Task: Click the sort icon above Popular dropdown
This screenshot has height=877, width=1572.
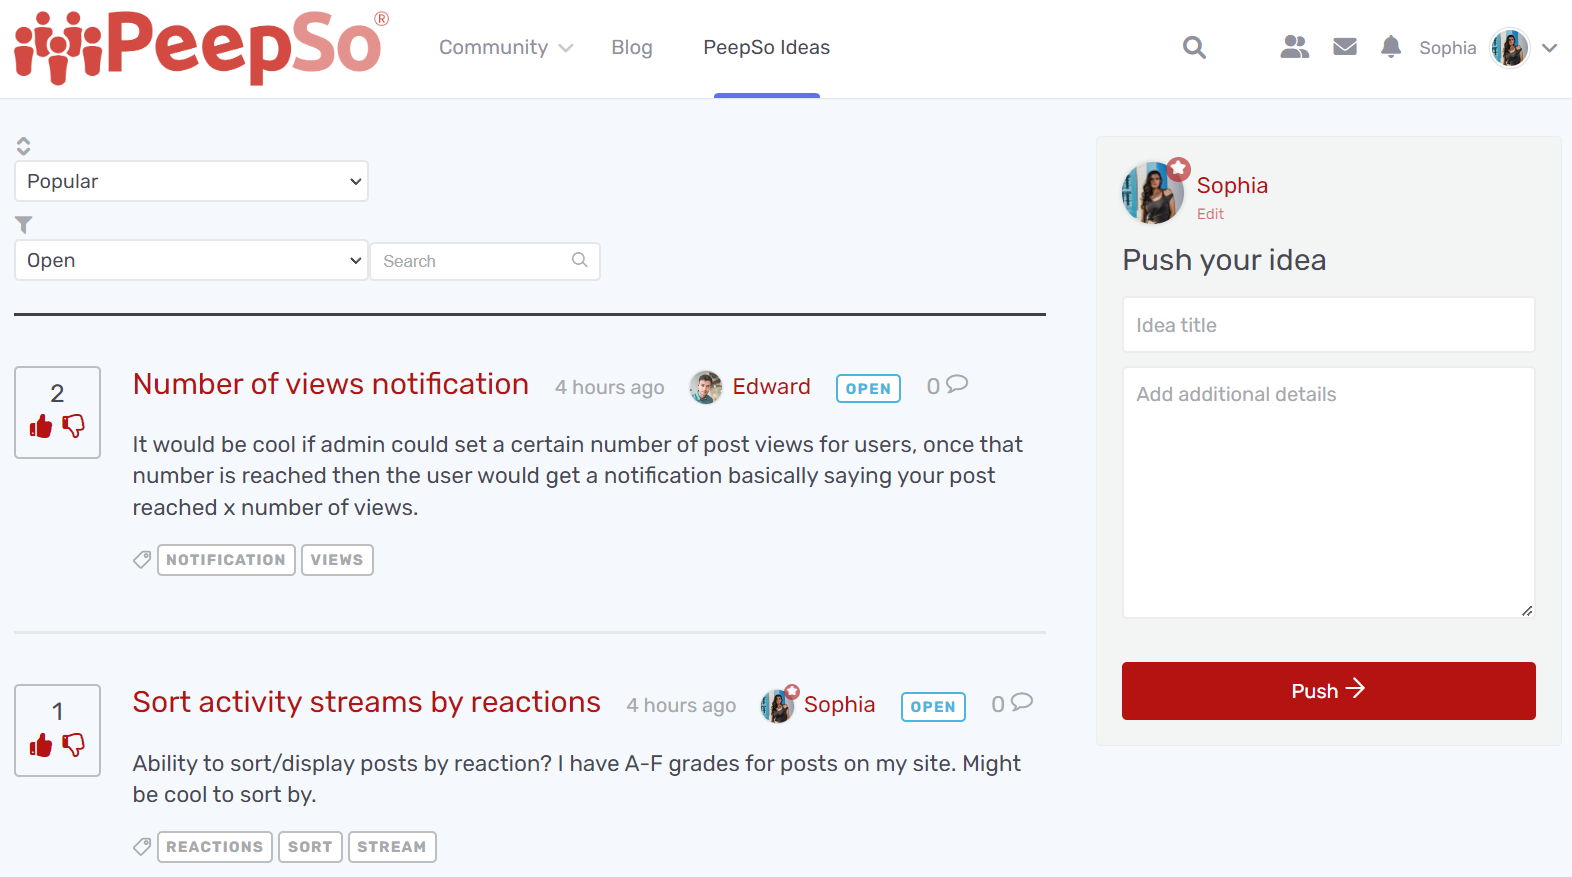Action: [23, 145]
